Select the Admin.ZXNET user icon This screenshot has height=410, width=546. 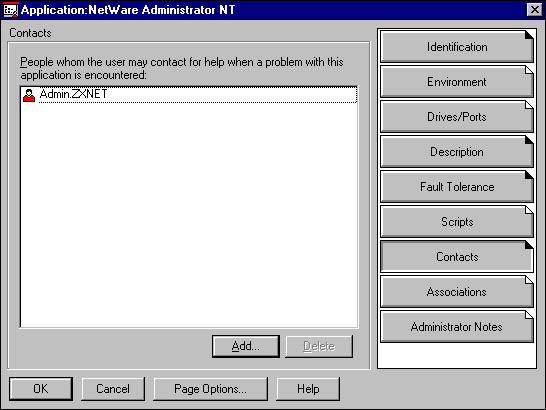pos(29,95)
